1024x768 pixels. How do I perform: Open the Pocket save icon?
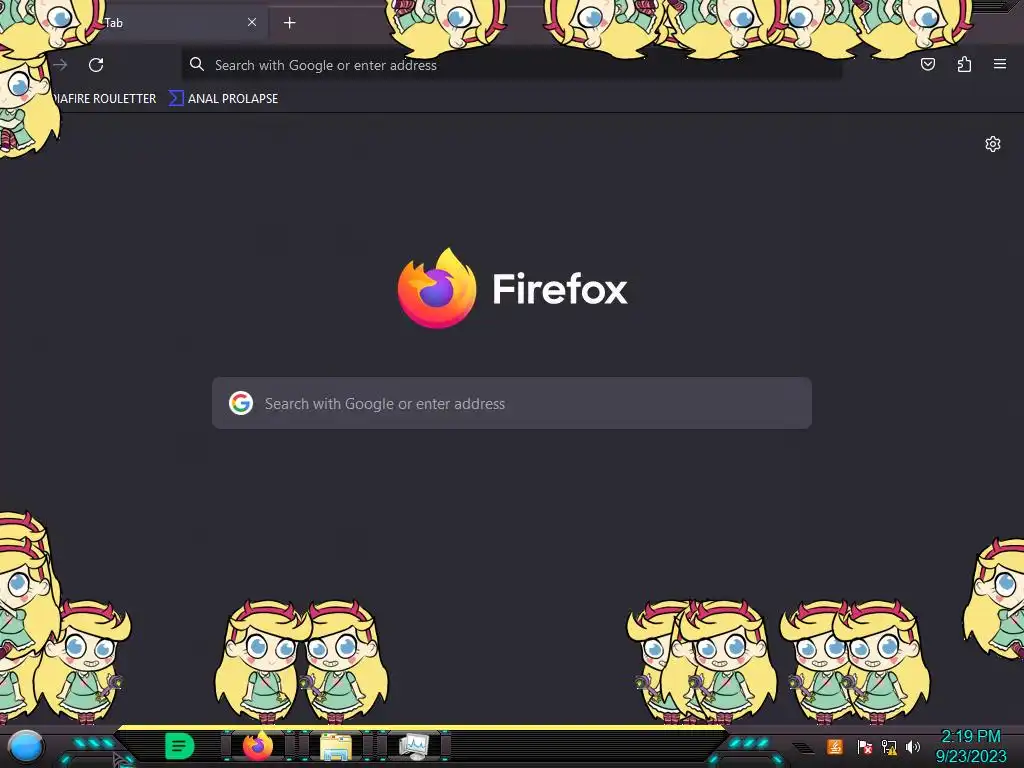pos(927,64)
